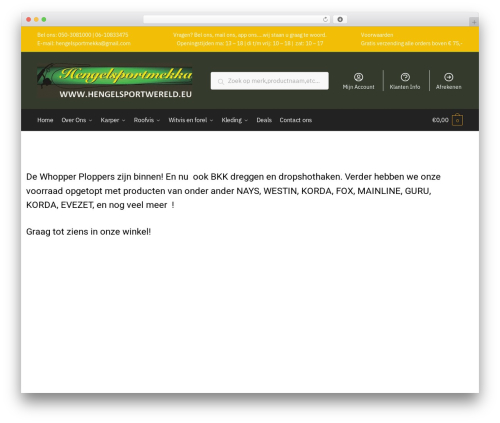Click the macOS yellow minimize button
Screen dimensions: 500x423
pos(36,19)
